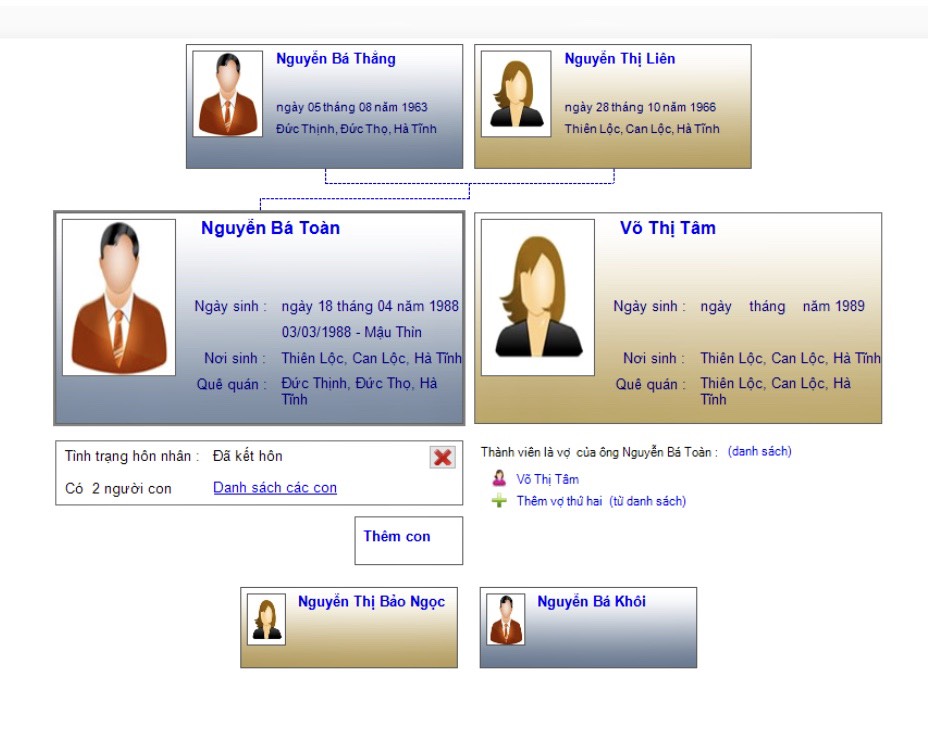Click the Võ Thị Tâm name heading

667,228
